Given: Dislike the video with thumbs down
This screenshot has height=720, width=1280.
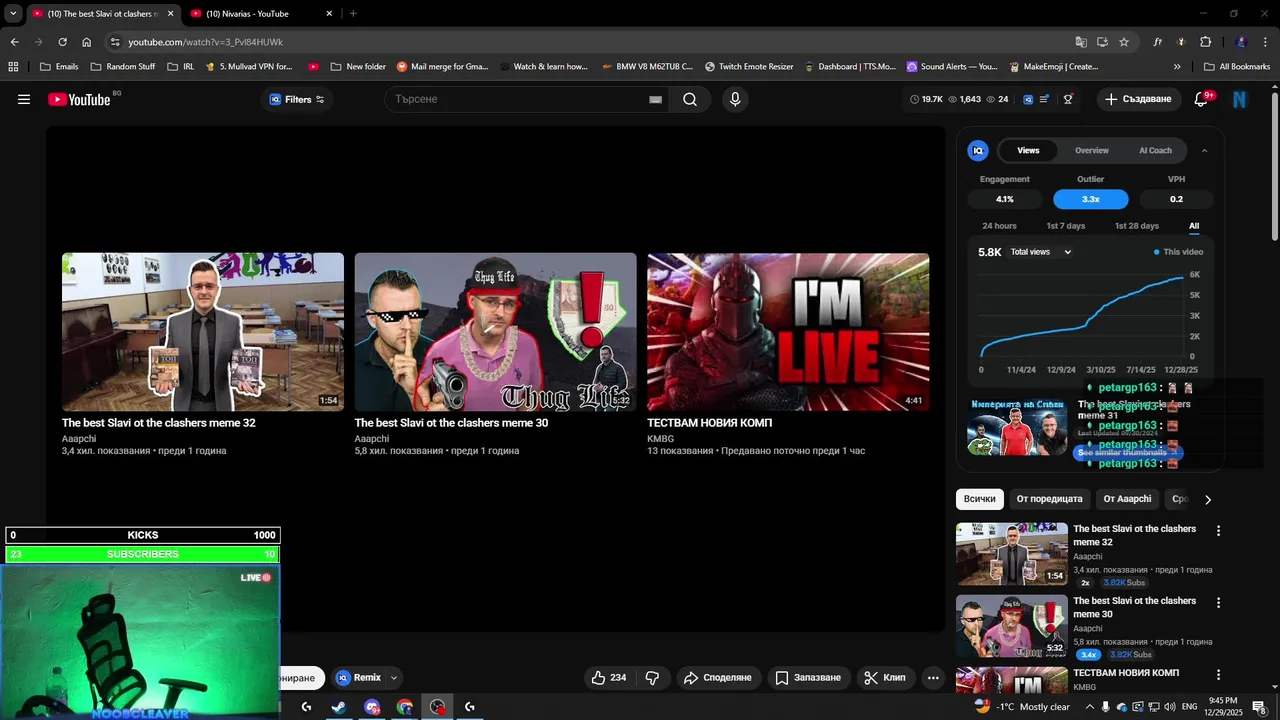Looking at the screenshot, I should tap(652, 677).
